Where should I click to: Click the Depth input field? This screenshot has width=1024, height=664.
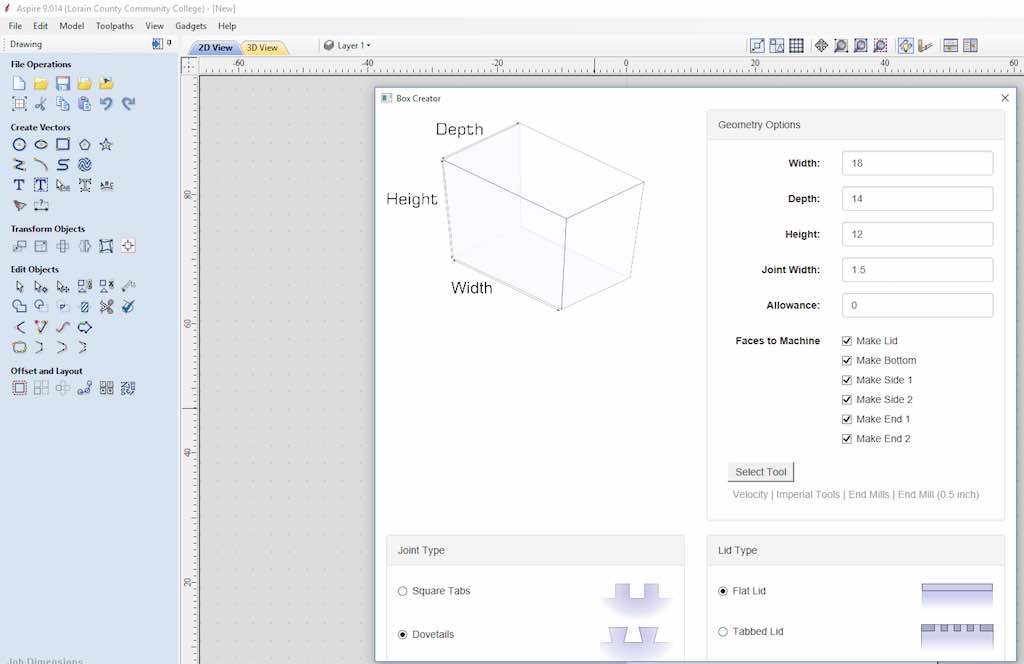(918, 198)
